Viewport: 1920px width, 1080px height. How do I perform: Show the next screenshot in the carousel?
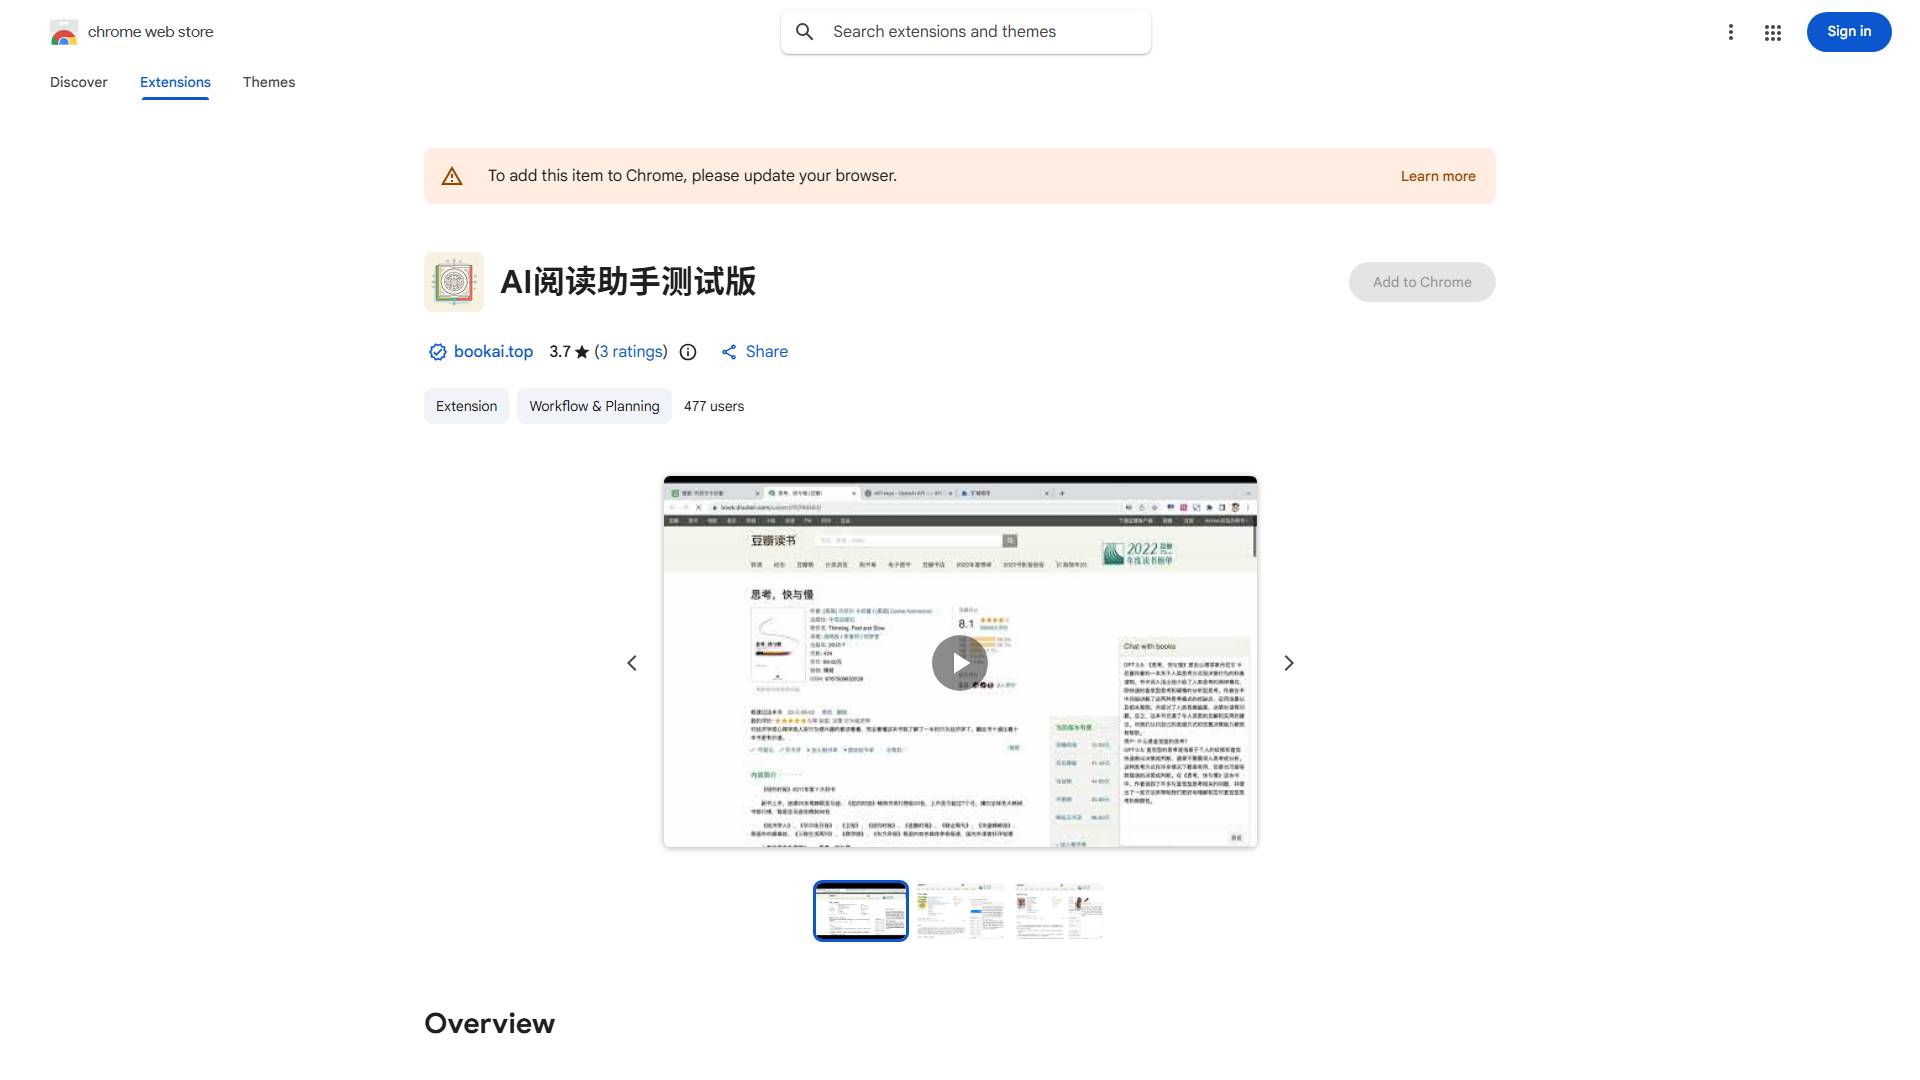pyautogui.click(x=1288, y=662)
